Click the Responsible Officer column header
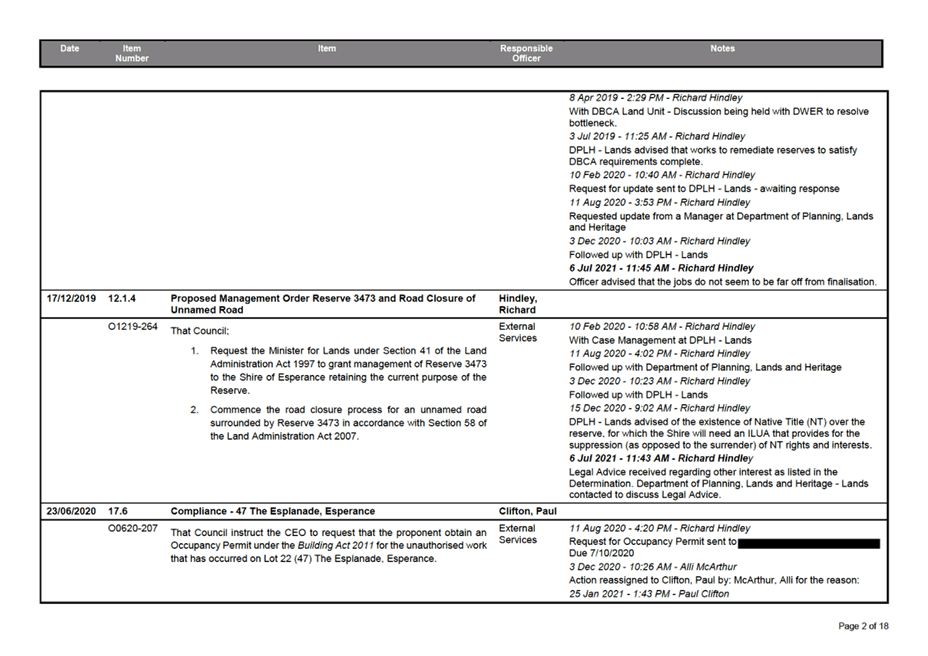The width and height of the screenshot is (928, 656). (x=525, y=52)
